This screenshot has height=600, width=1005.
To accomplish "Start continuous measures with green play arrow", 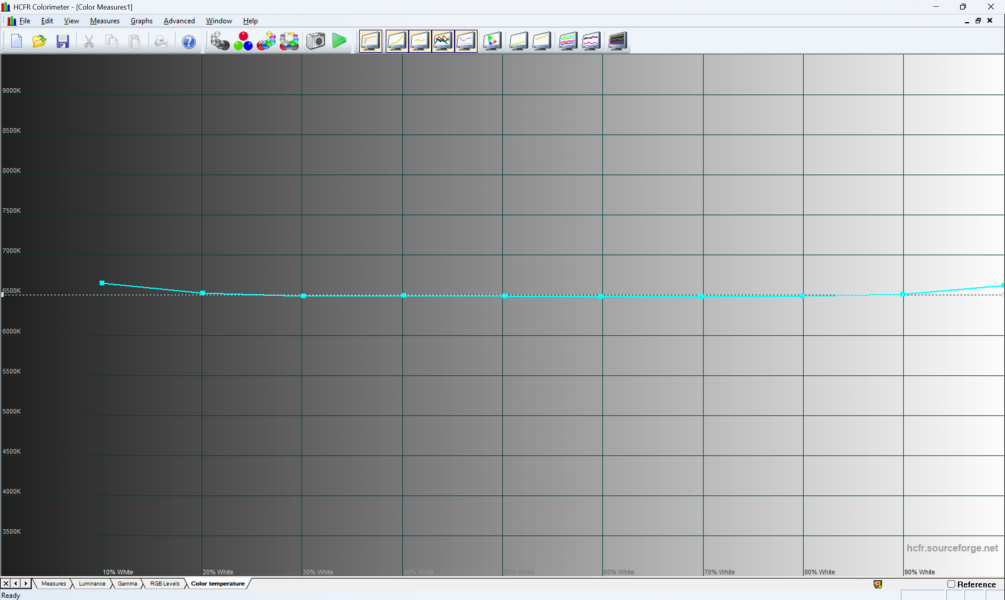I will [x=339, y=41].
